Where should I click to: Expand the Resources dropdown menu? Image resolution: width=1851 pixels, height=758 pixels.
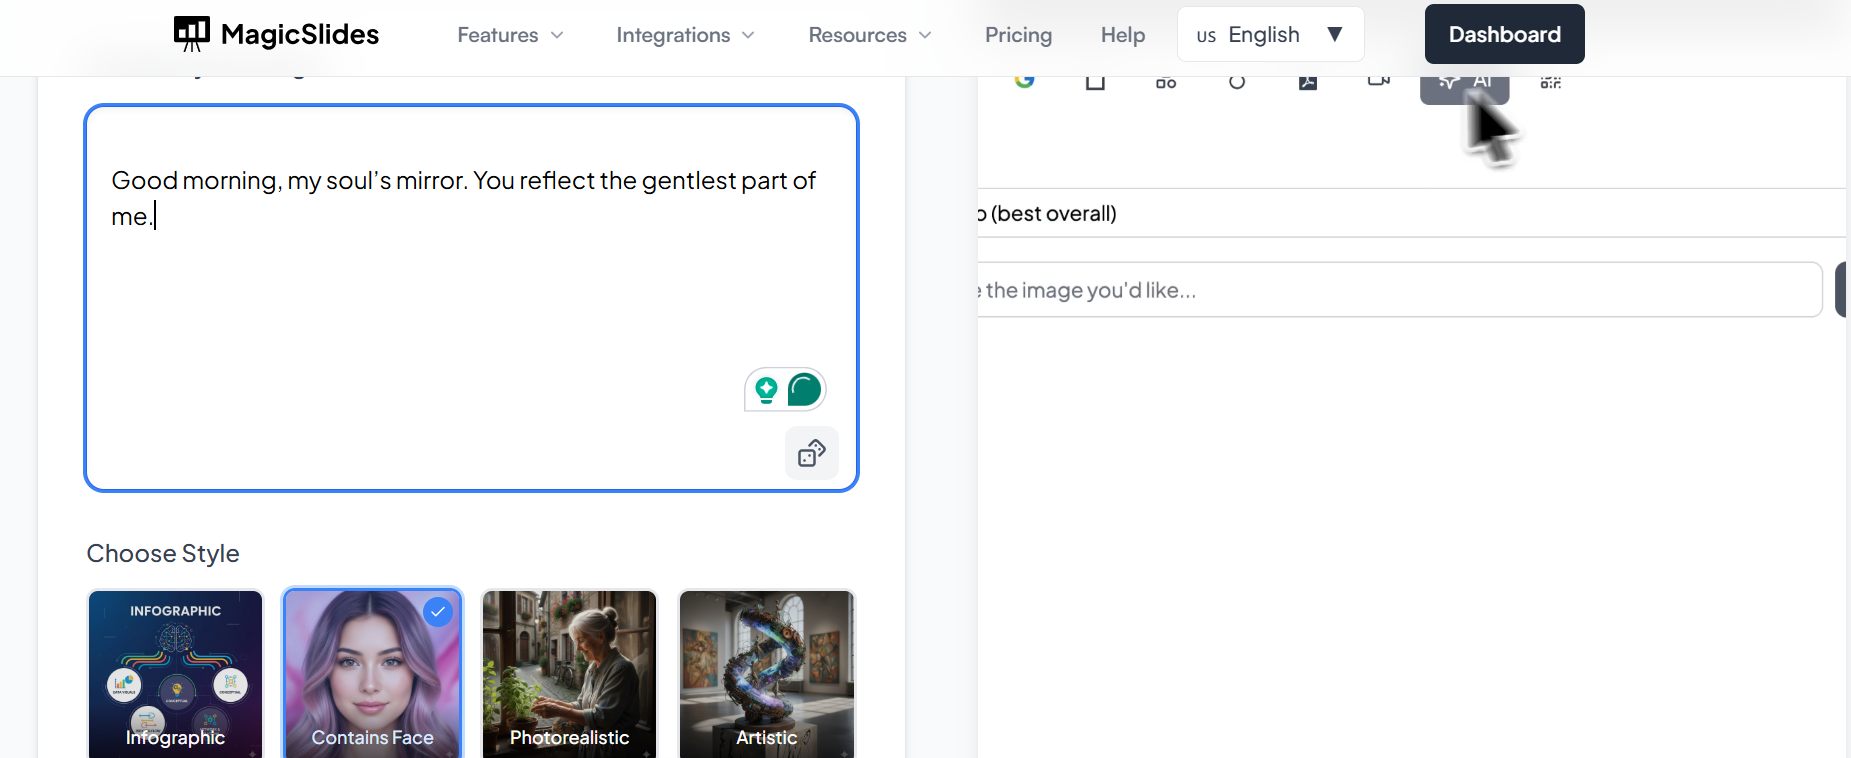click(x=869, y=35)
